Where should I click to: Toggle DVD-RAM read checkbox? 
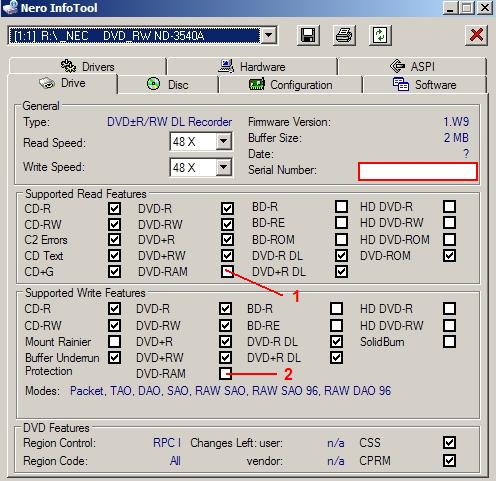click(x=227, y=271)
